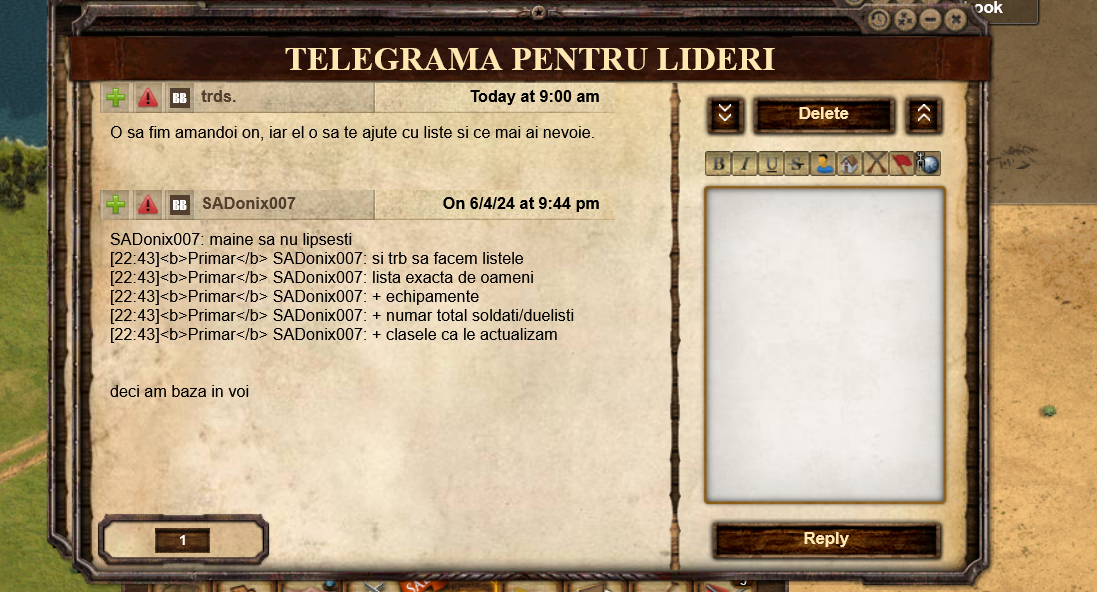The height and width of the screenshot is (592, 1097).
Task: Show BB code of trds. message
Action: (180, 97)
